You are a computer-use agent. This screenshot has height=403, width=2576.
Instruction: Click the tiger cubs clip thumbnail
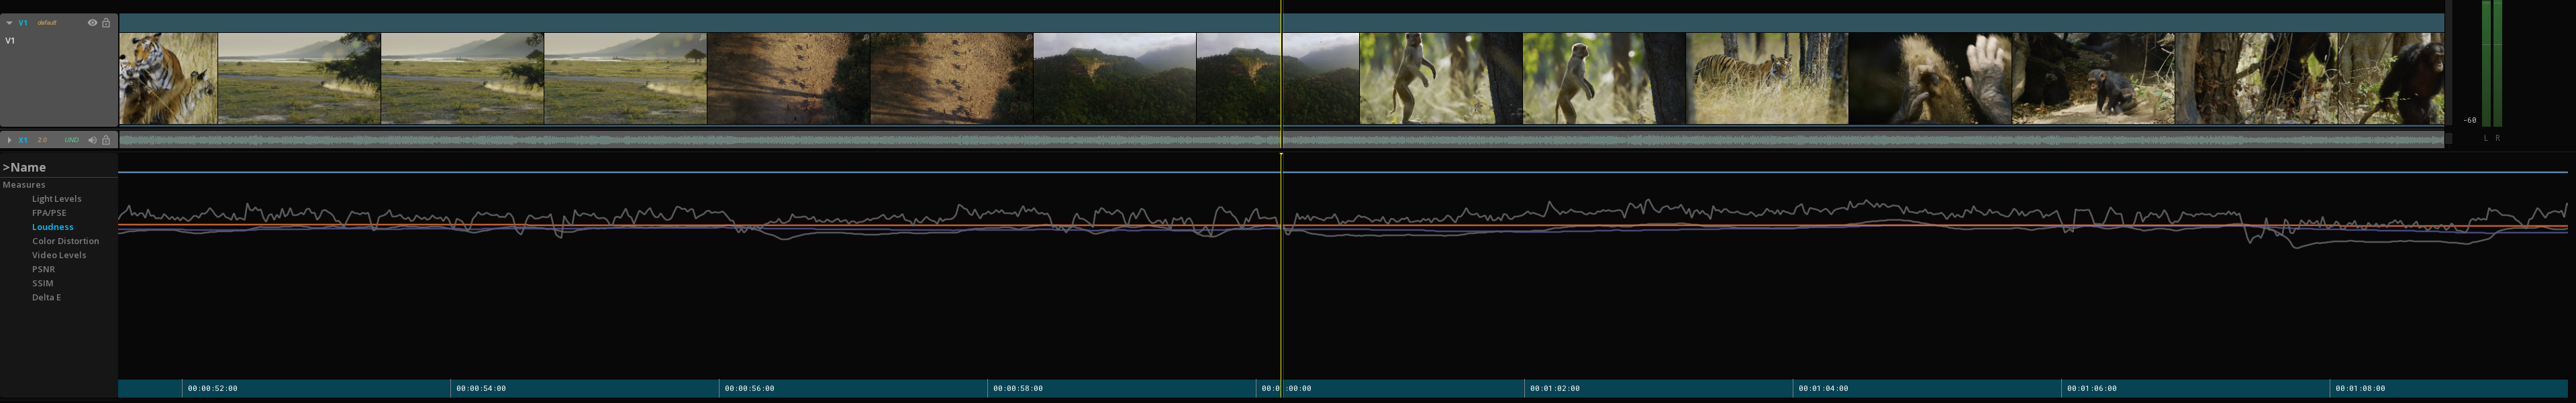pyautogui.click(x=168, y=78)
